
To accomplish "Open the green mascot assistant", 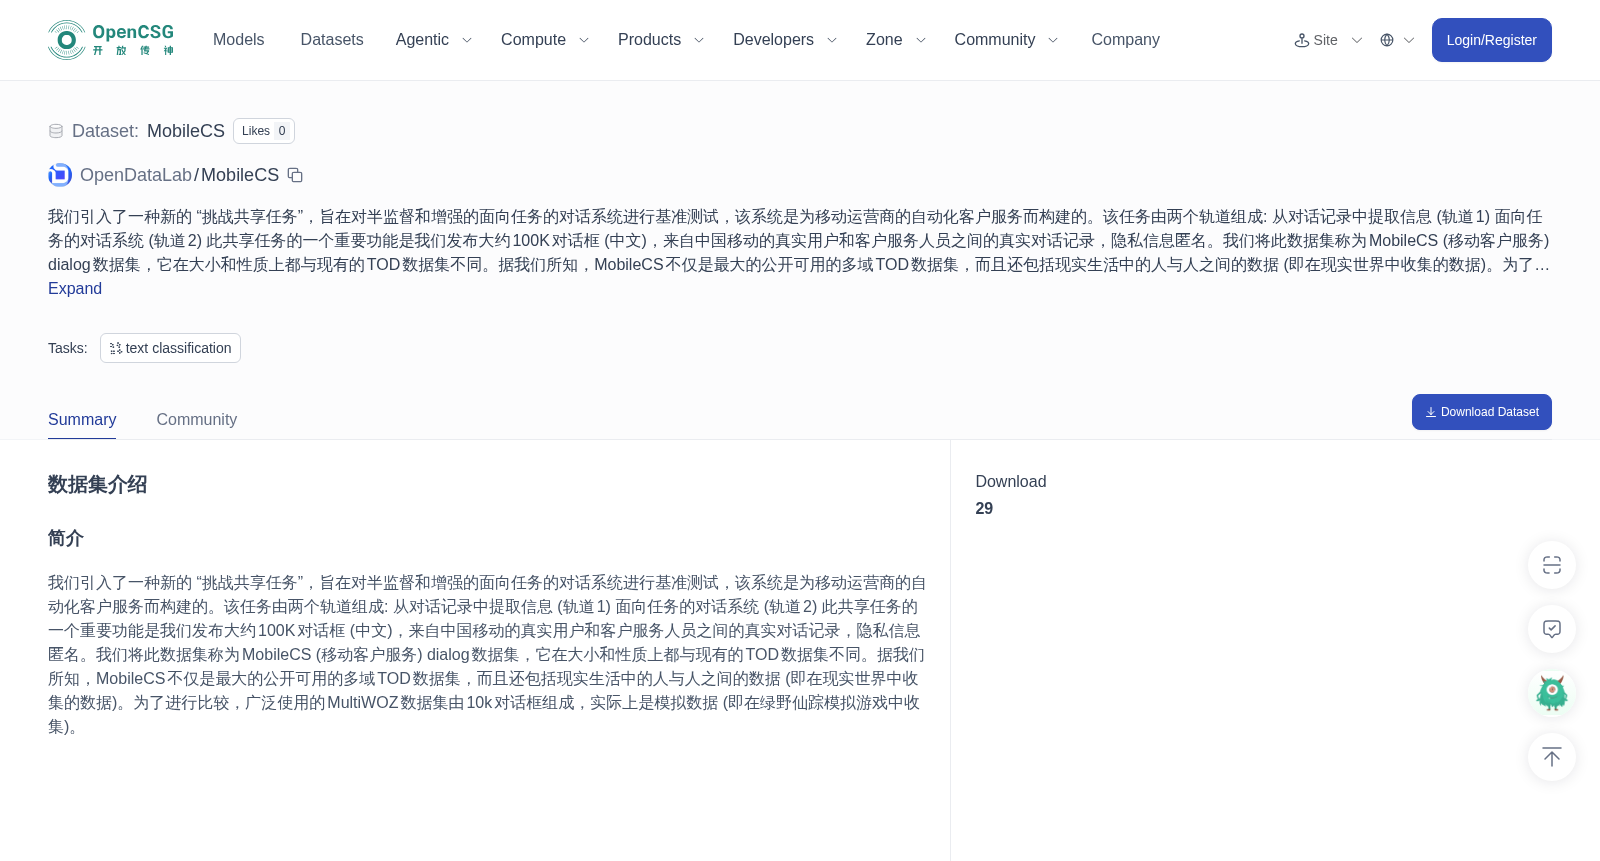I will 1552,693.
